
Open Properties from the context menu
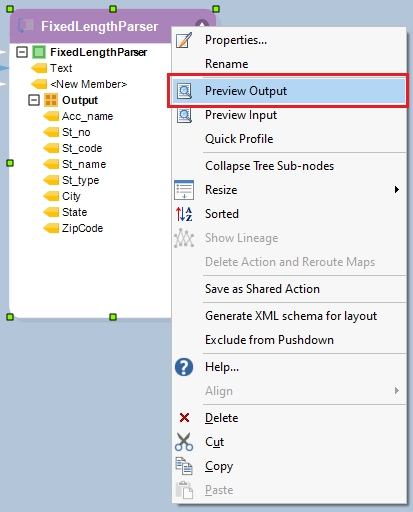235,40
